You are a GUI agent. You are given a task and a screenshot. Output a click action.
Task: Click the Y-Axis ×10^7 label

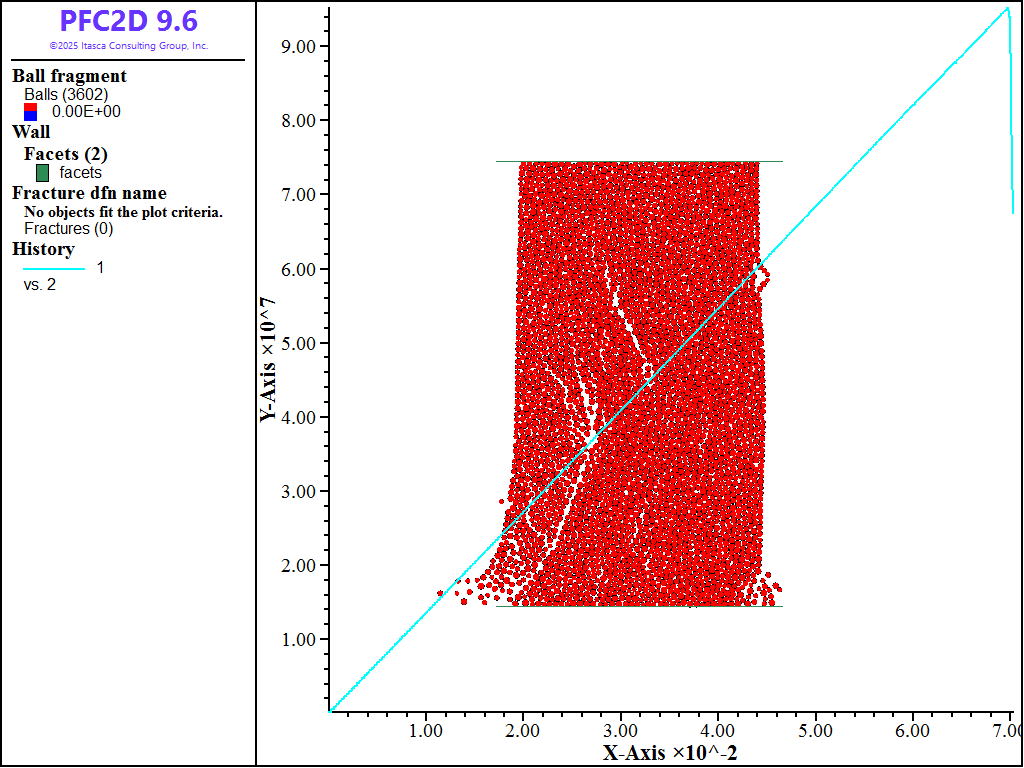pos(268,360)
